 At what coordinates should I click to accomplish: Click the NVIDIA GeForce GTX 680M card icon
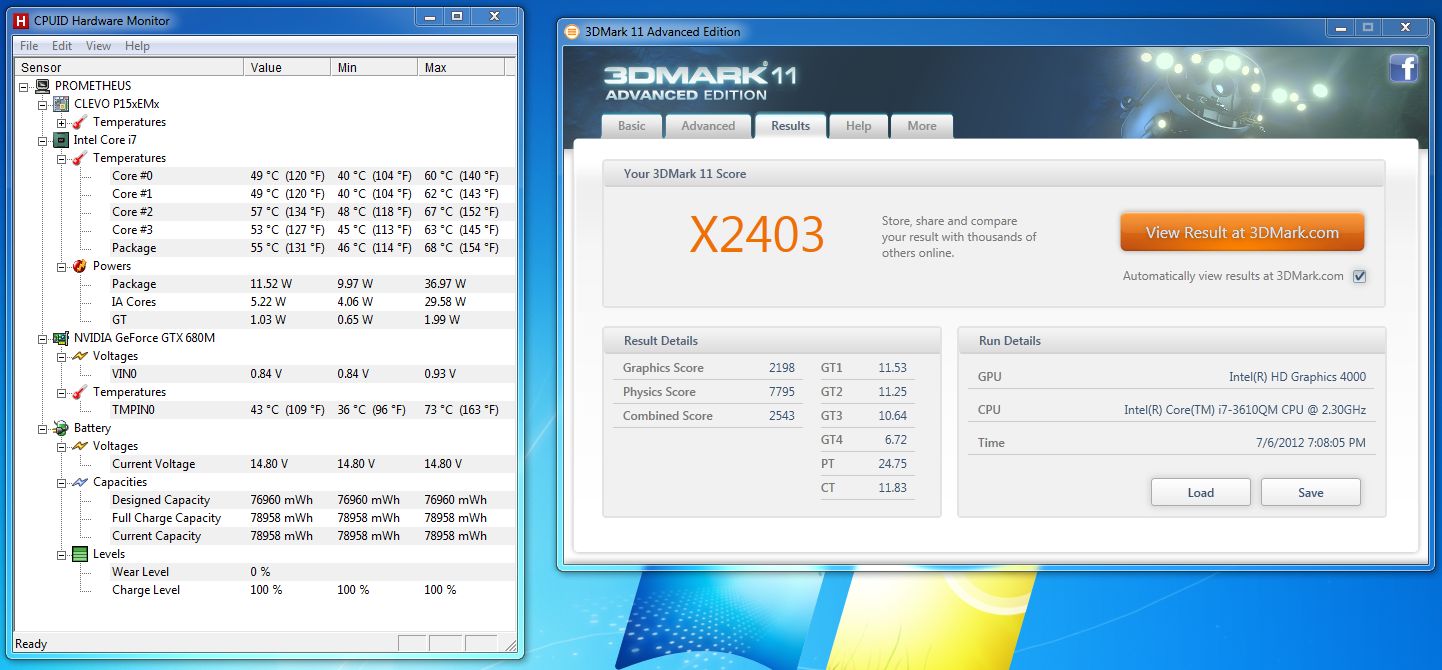click(x=62, y=338)
